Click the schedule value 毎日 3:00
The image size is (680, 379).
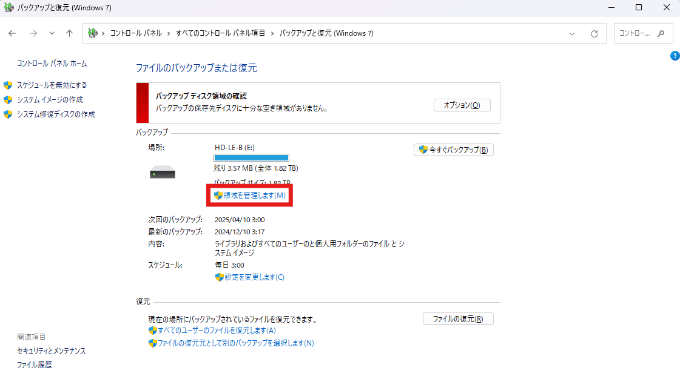click(x=229, y=265)
